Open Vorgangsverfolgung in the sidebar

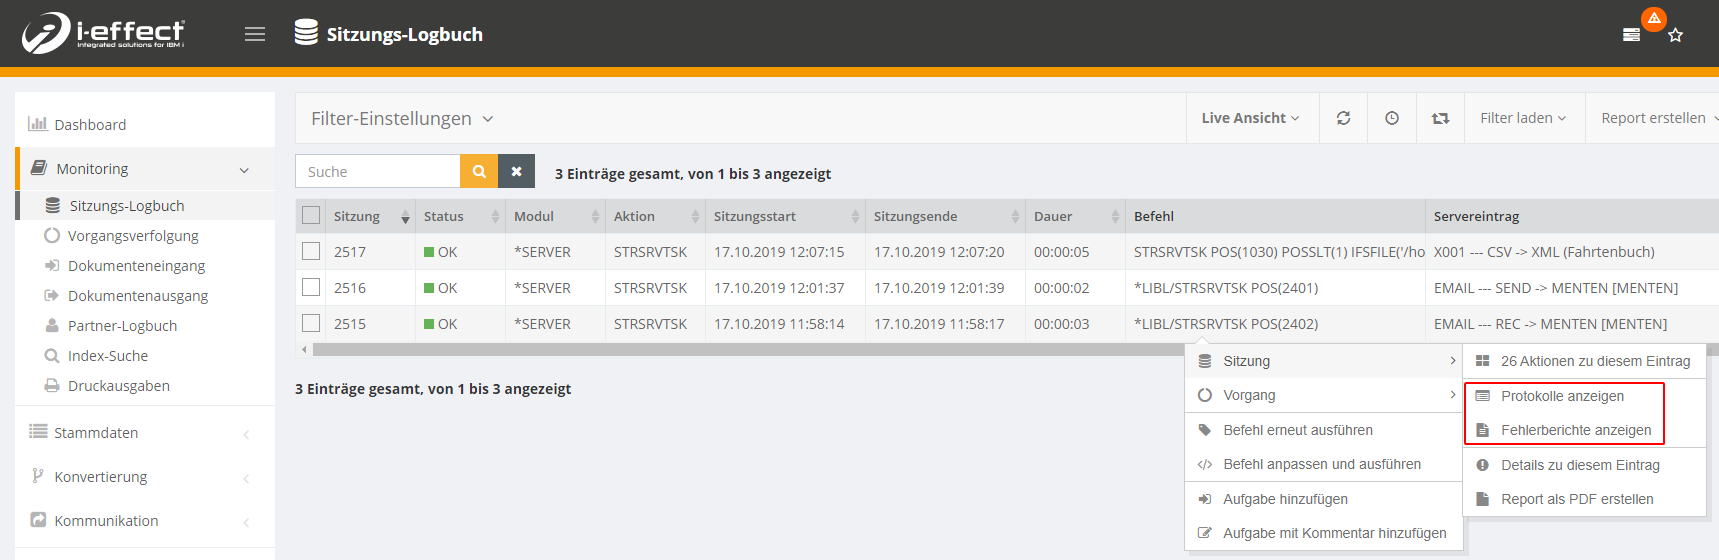[x=133, y=236]
